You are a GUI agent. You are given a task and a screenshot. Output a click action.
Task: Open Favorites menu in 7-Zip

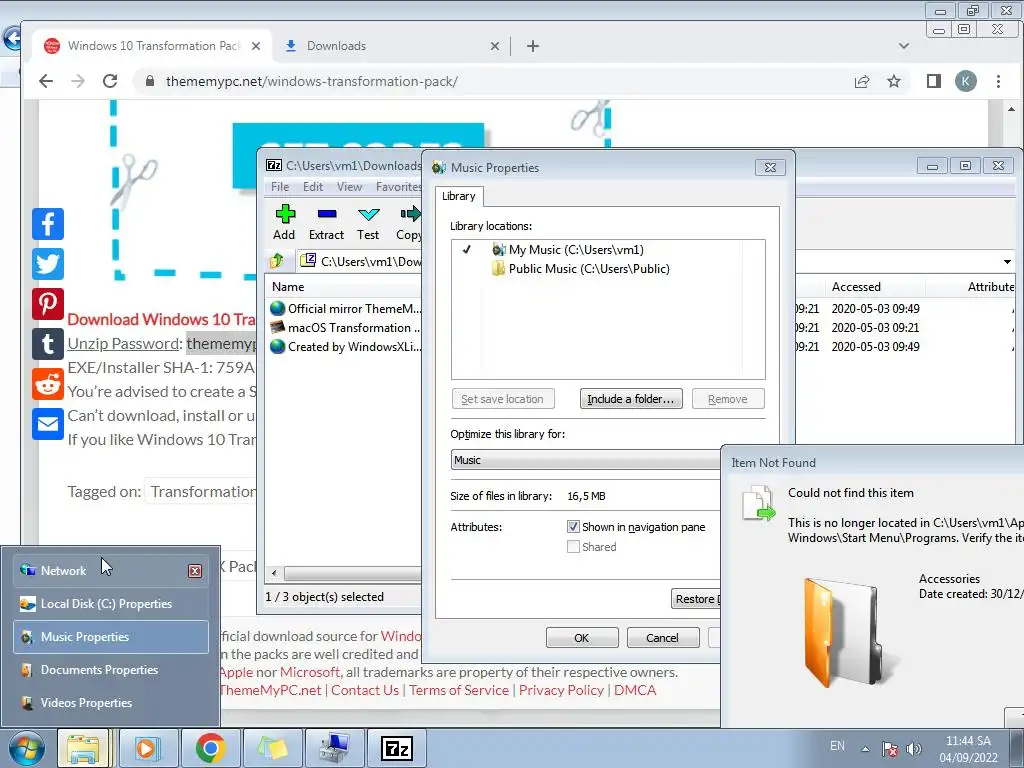pyautogui.click(x=398, y=187)
